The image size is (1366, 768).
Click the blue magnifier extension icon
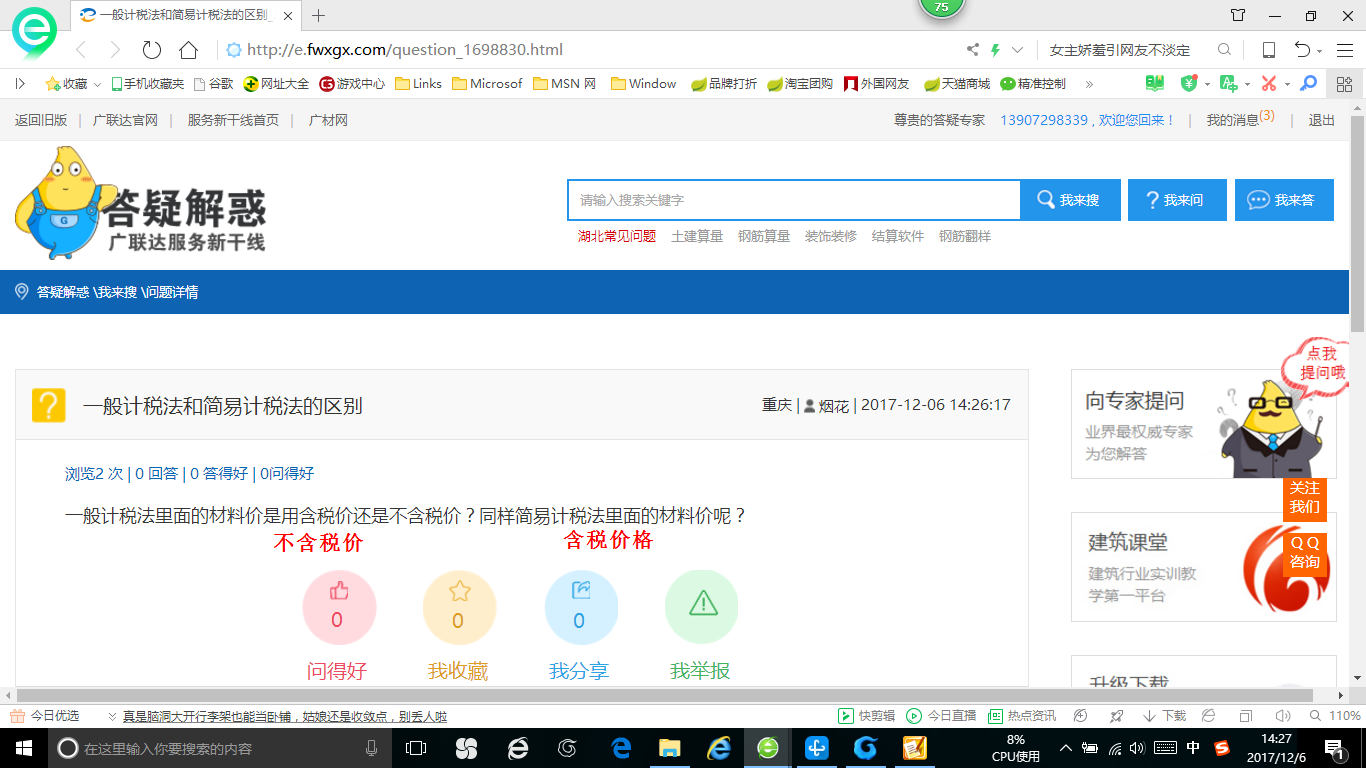tap(1309, 84)
